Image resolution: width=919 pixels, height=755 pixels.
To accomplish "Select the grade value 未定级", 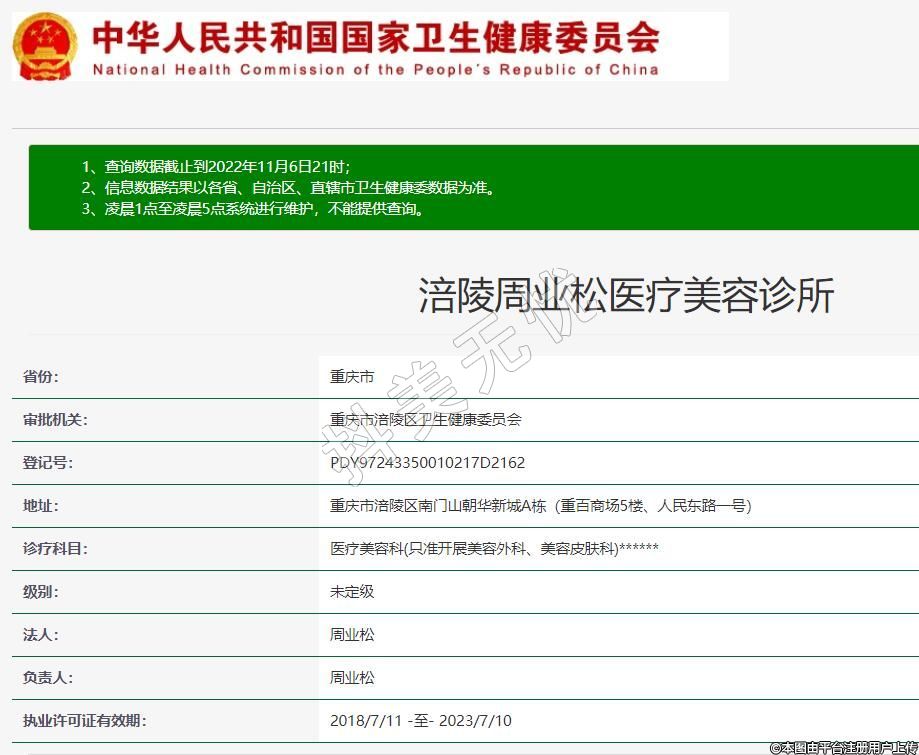I will tap(352, 592).
